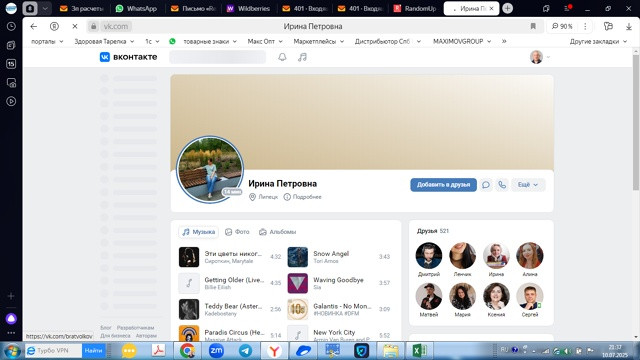640x360 pixels.
Task: Open the Маркетплейсы bookmarks folder
Action: [x=318, y=41]
